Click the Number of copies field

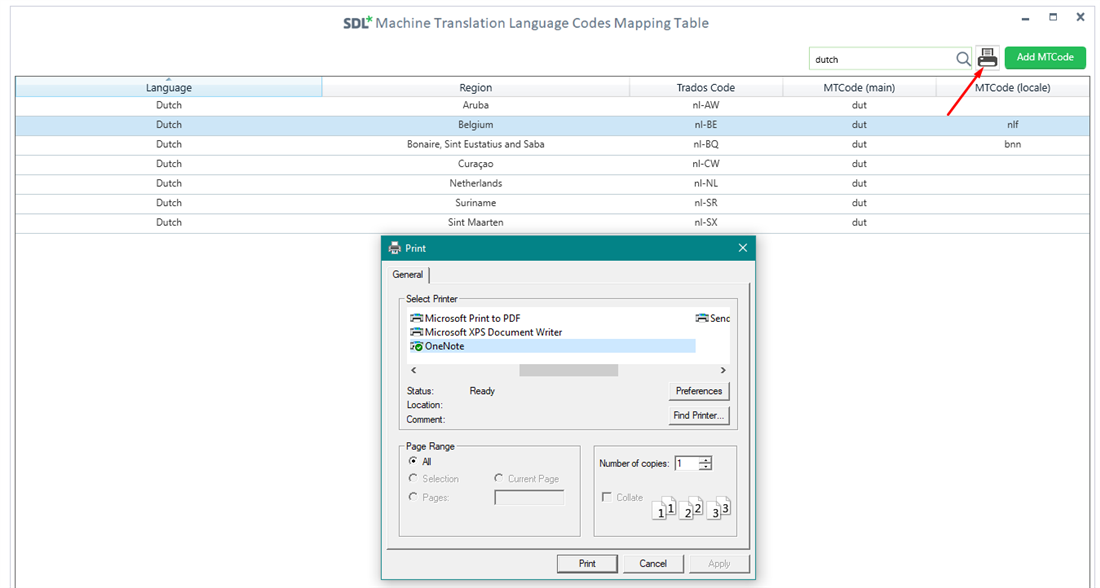click(688, 463)
